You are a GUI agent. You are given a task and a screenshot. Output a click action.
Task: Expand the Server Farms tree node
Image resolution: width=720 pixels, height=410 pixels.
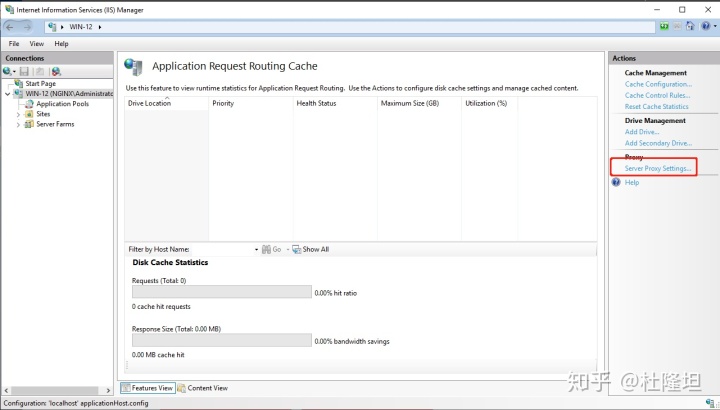tap(18, 124)
